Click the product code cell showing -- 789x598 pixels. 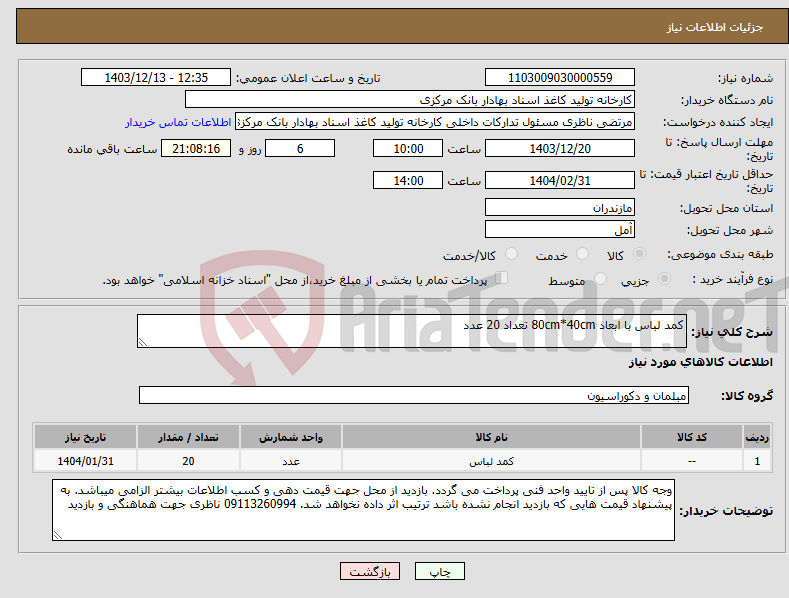click(x=691, y=461)
